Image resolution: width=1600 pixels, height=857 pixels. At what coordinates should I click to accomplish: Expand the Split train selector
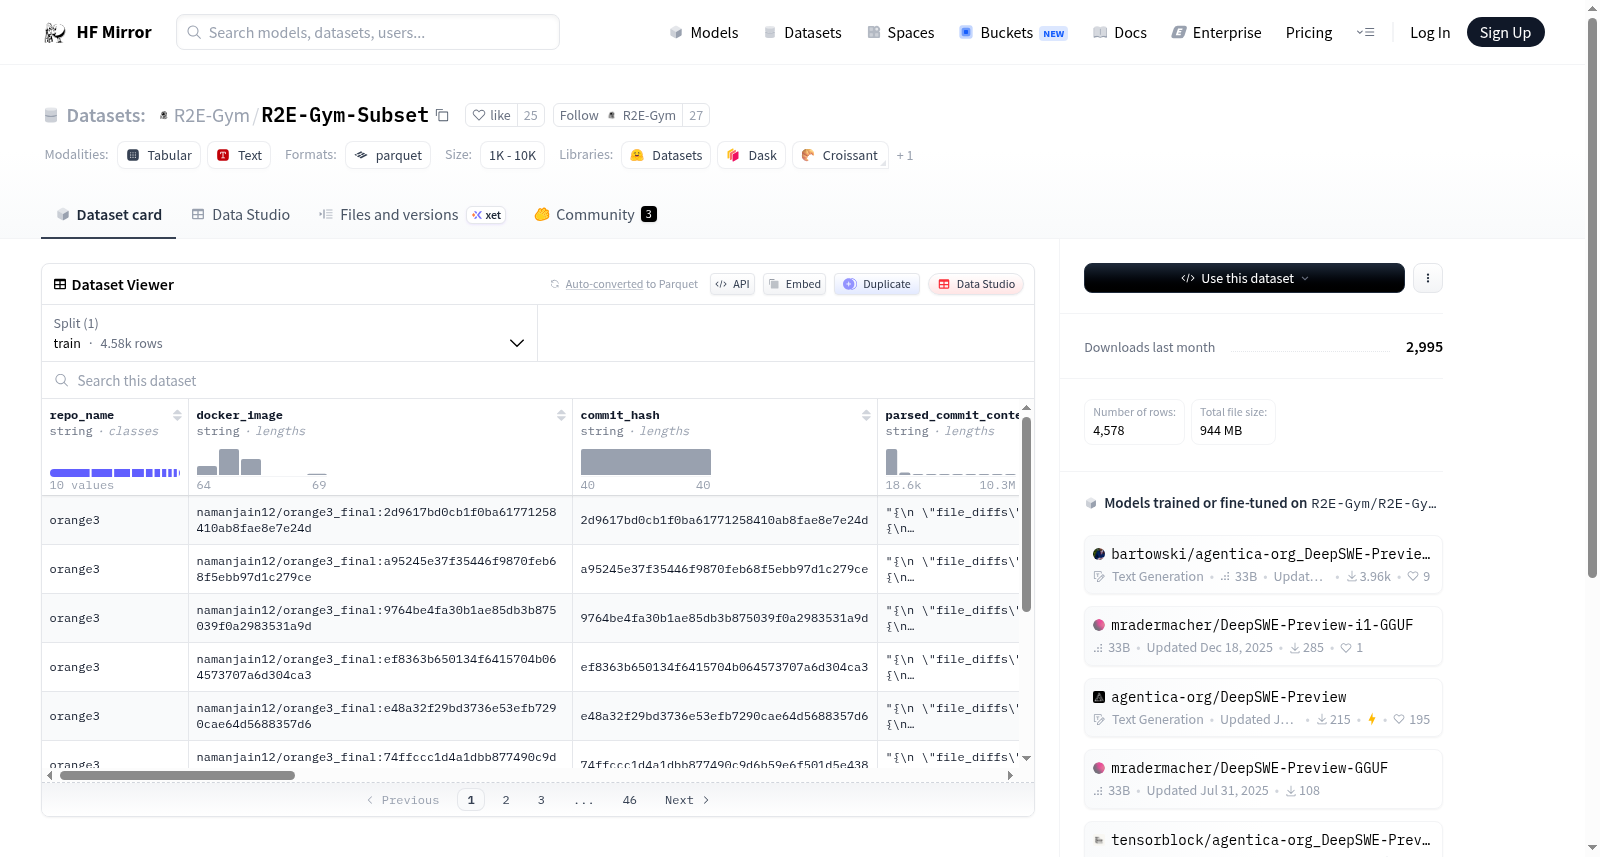click(290, 333)
